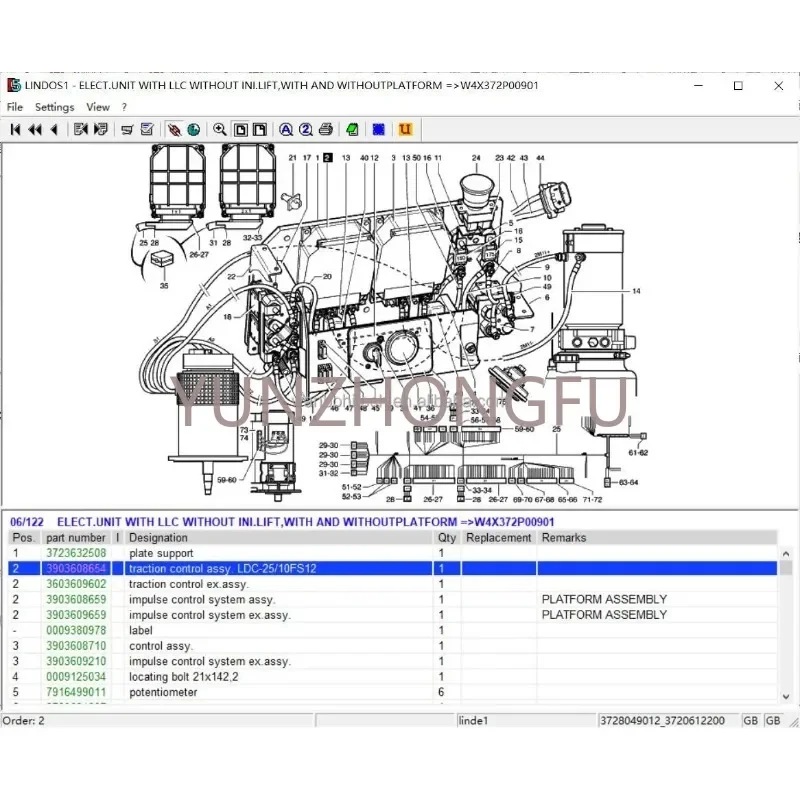Print using the printer icon
The height and width of the screenshot is (800, 800).
pyautogui.click(x=326, y=130)
